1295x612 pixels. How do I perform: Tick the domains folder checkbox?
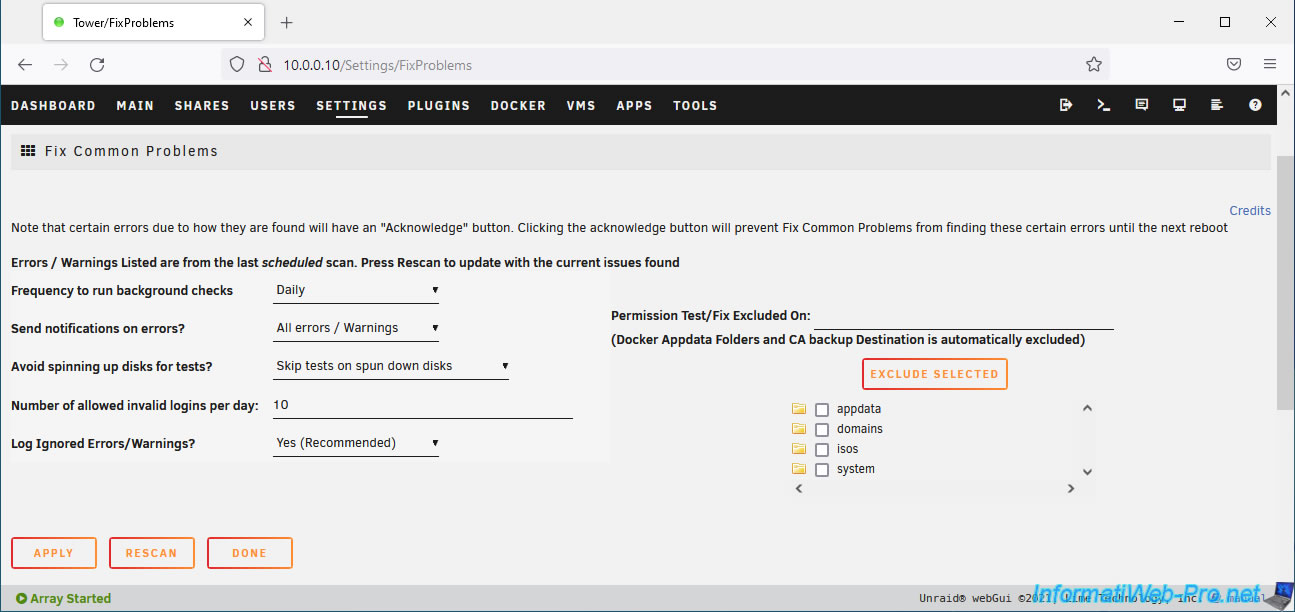click(822, 430)
